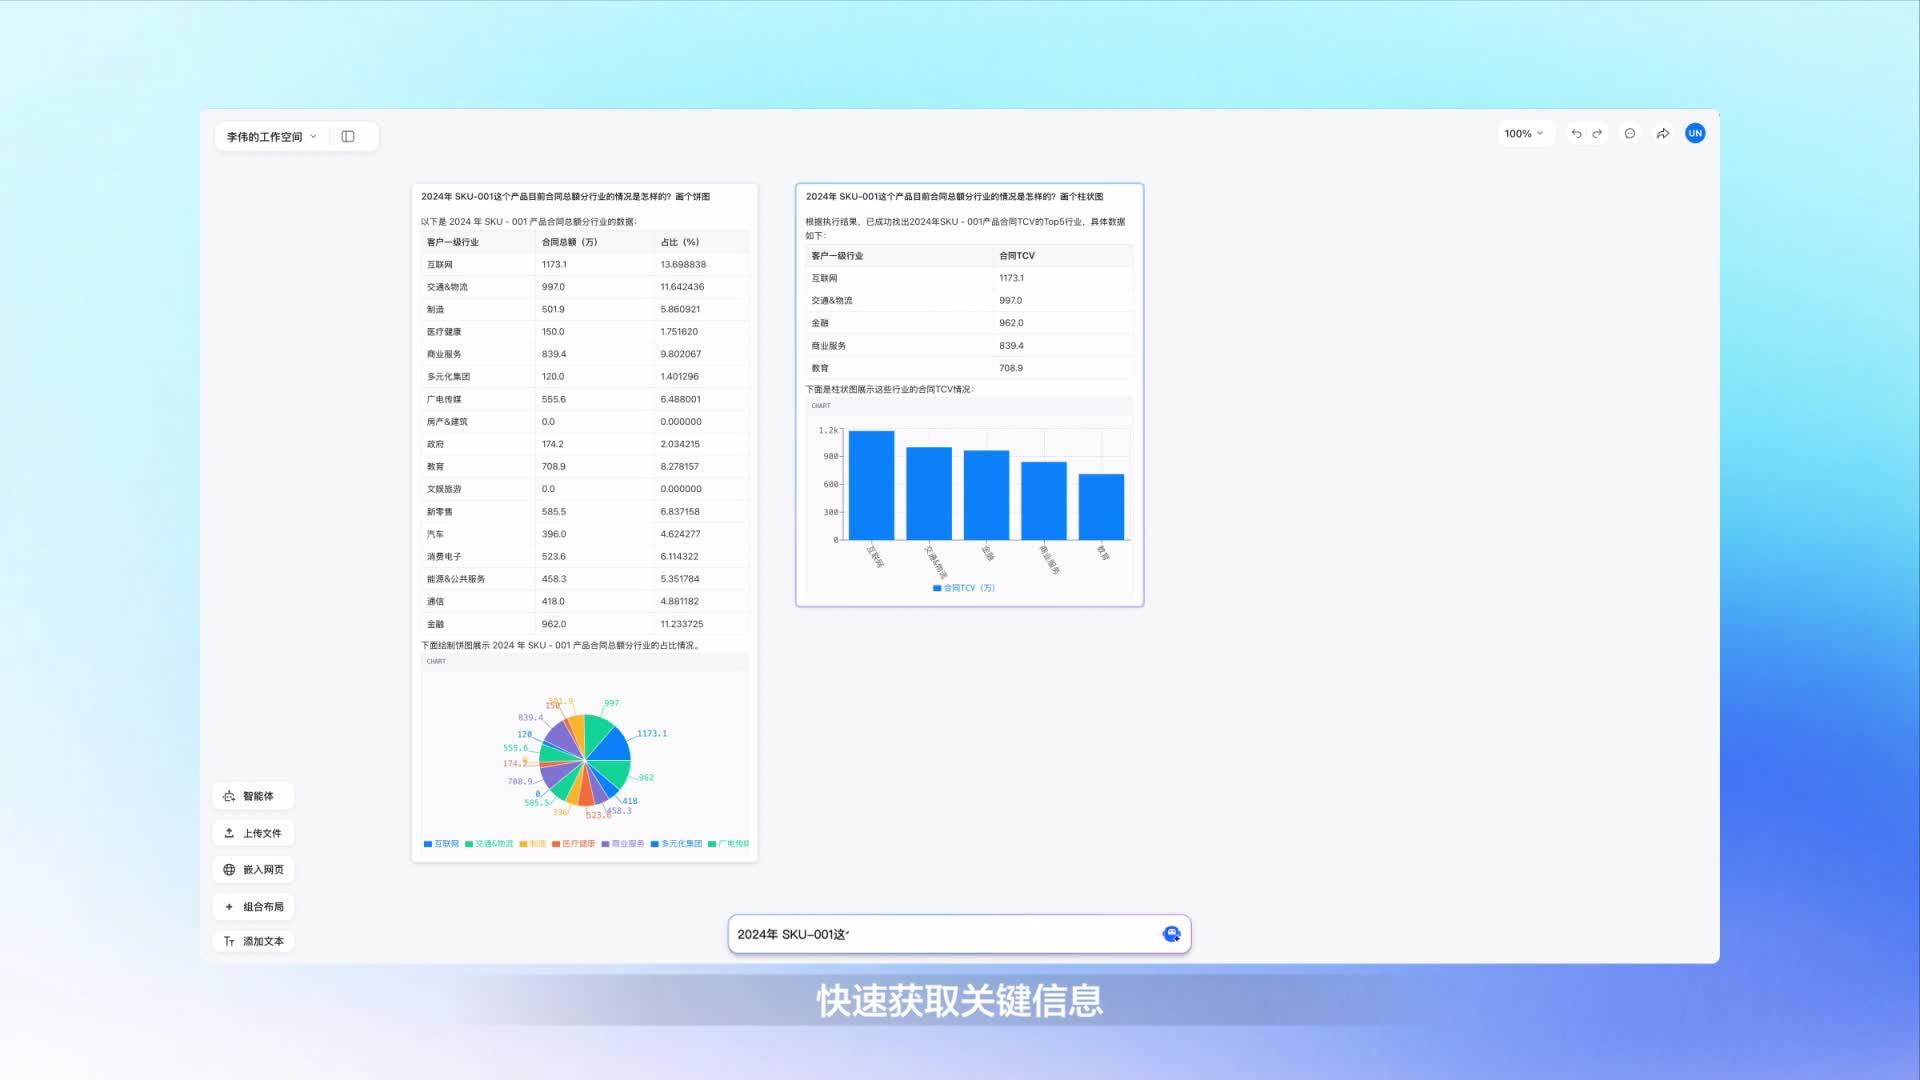
Task: Click the undo icon in the toolbar
Action: (1576, 132)
